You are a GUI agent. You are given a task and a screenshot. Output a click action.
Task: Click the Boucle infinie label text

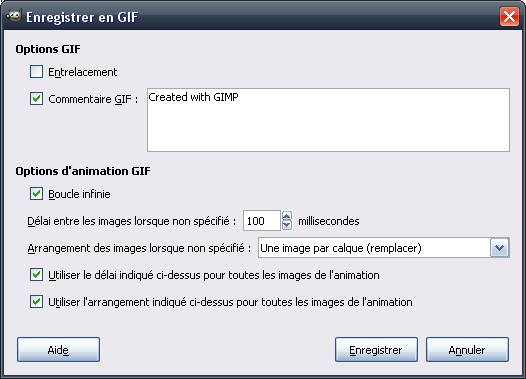(79, 194)
